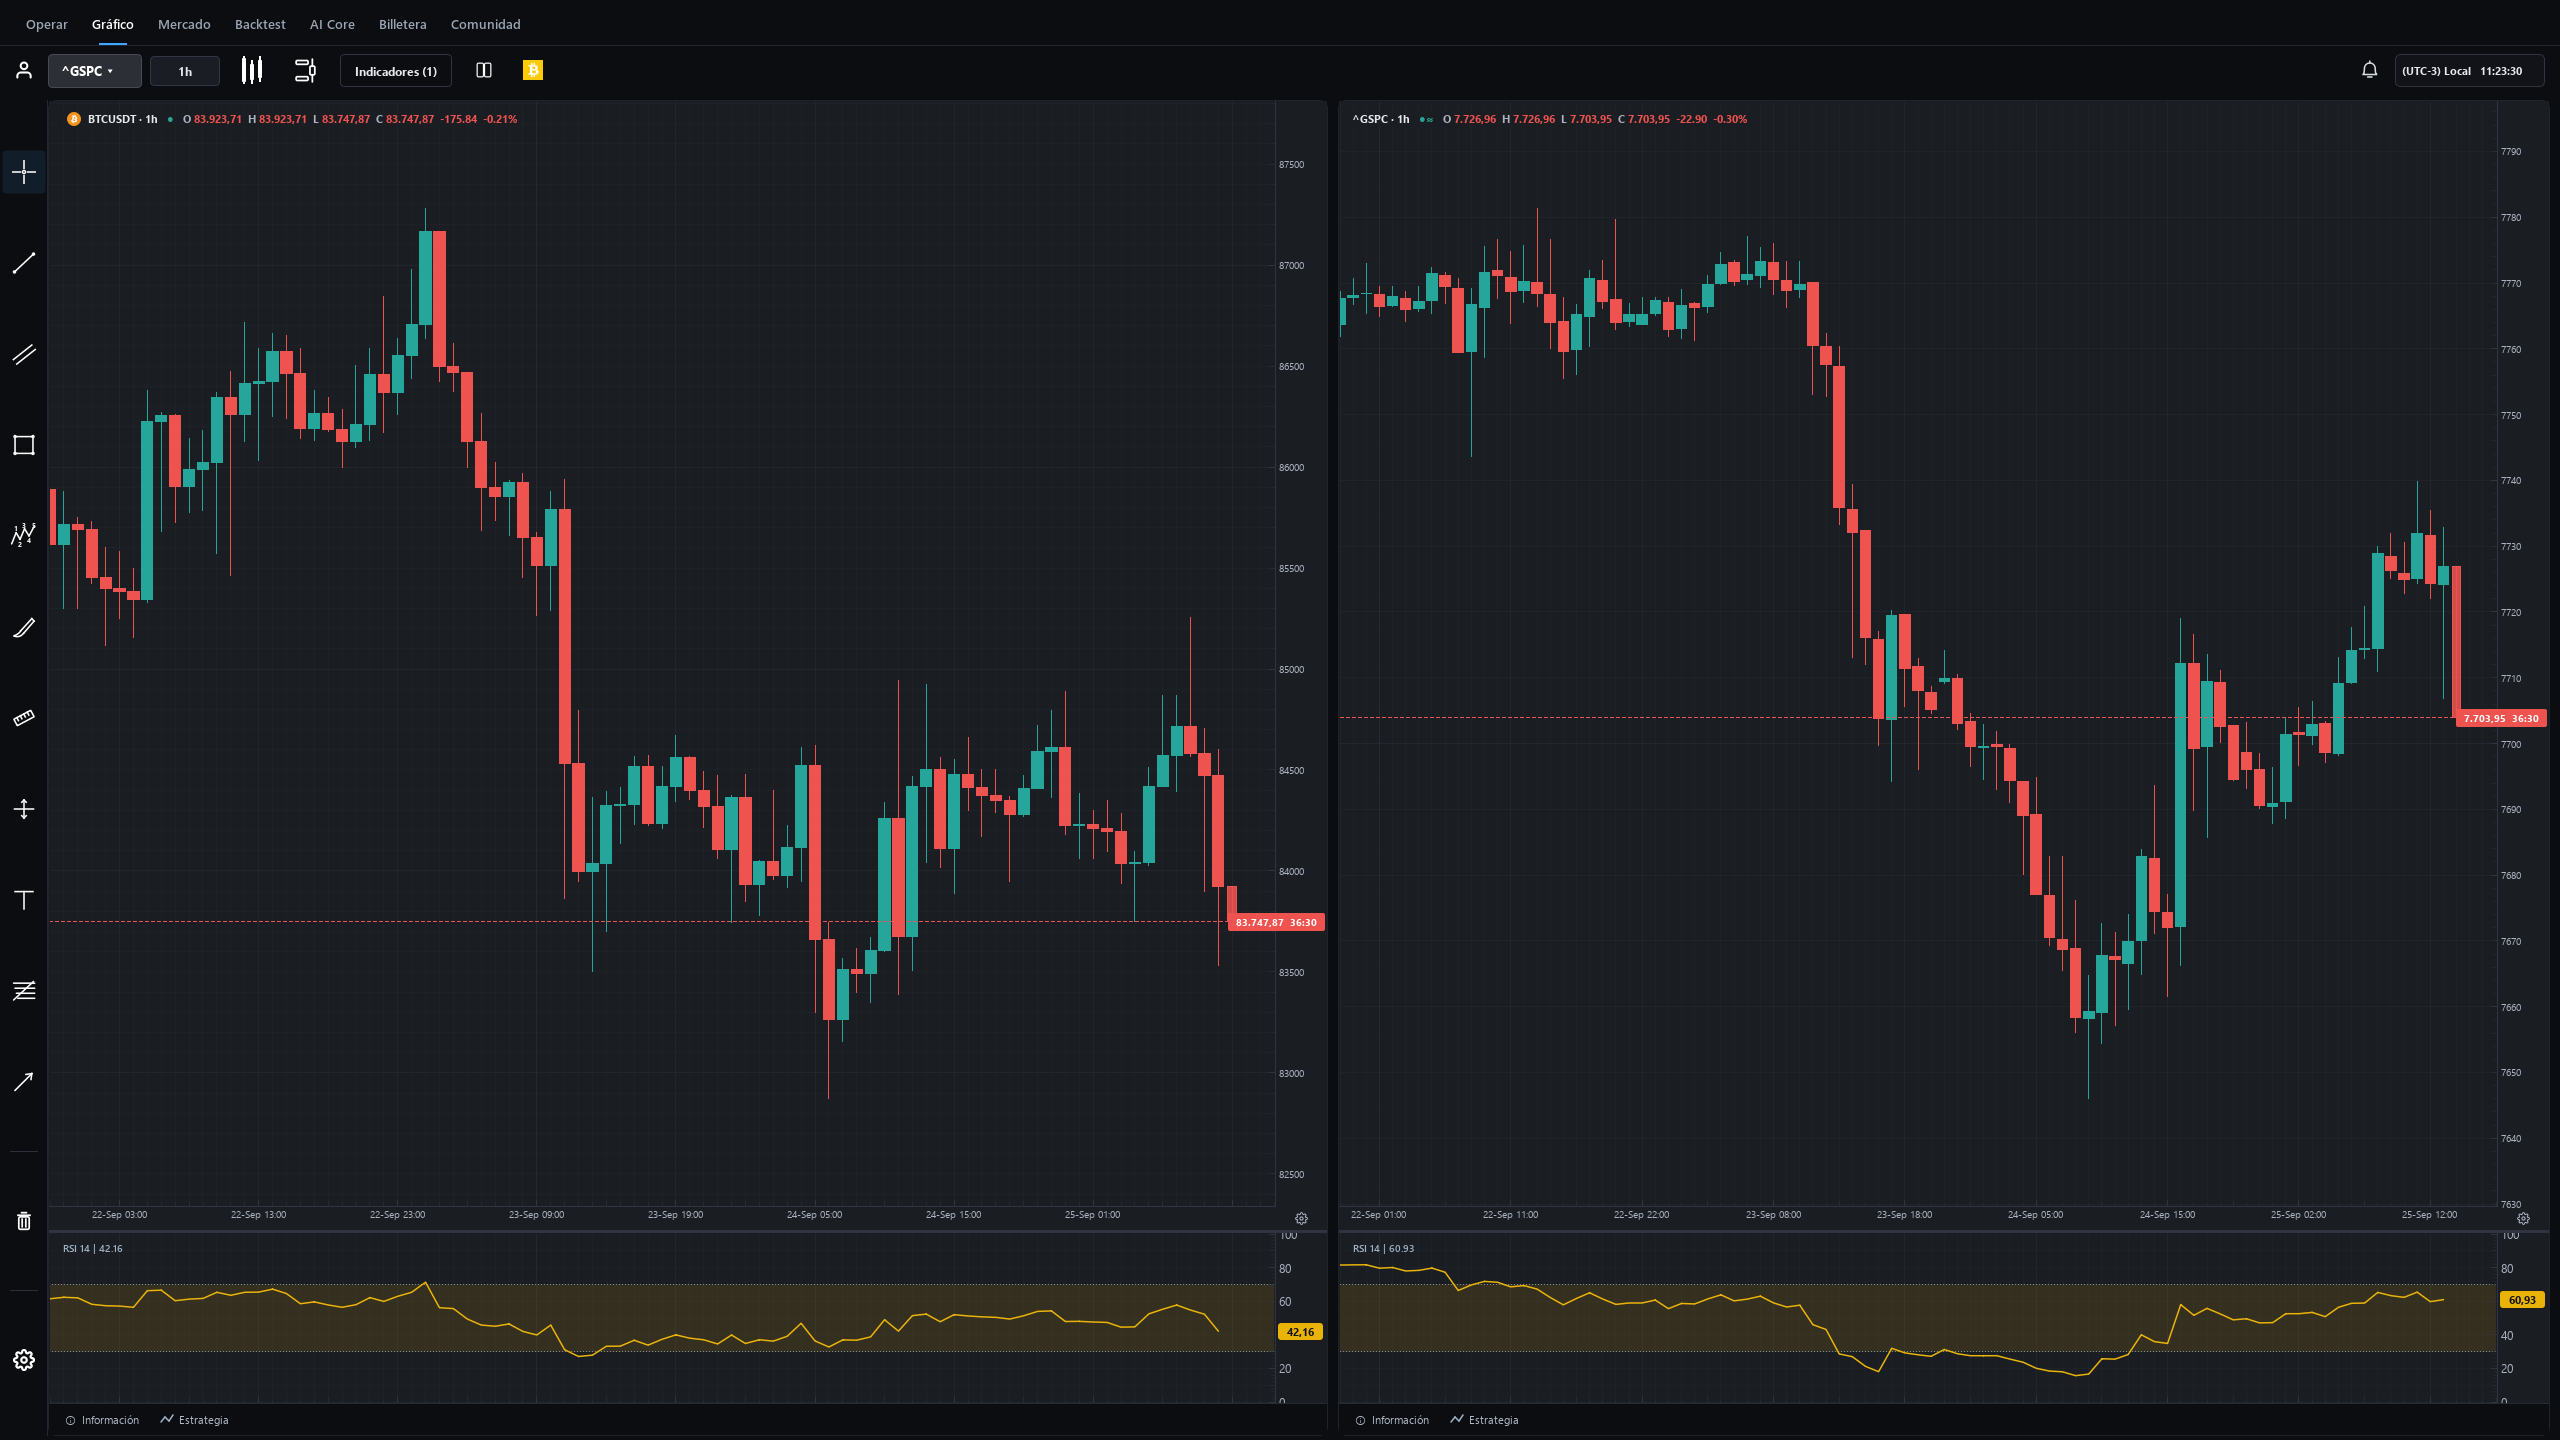Screen dimensions: 2560x1440
Task: Open settings gear in left sidebar
Action: [x=24, y=1360]
